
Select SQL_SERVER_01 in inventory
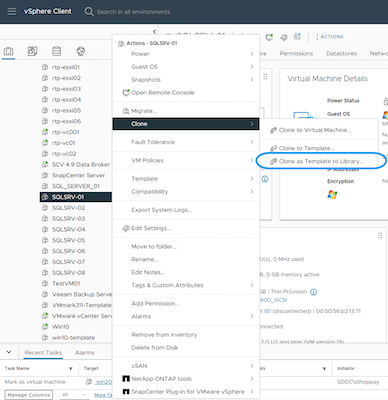(76, 186)
